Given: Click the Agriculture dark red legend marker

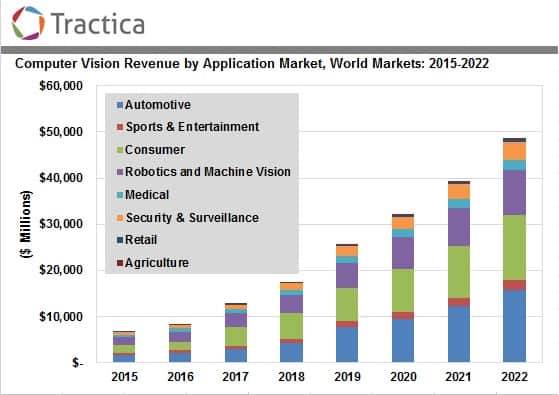Looking at the screenshot, I should coord(120,263).
